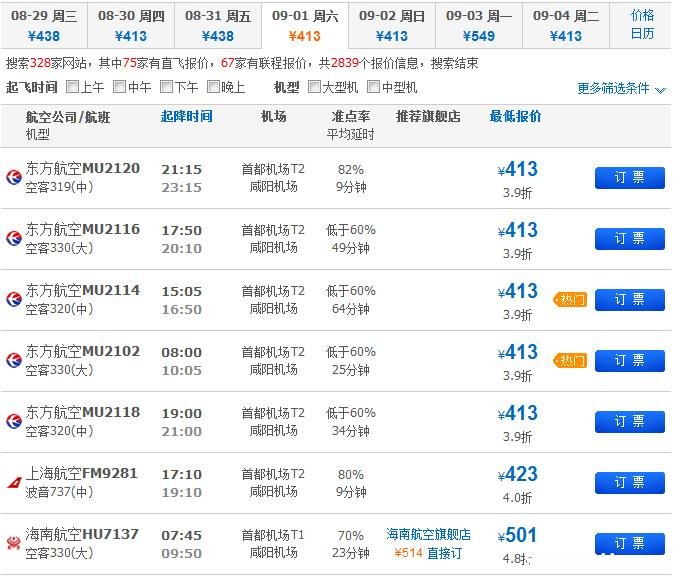
Task: Click Hainan Airlines logo beside HU7137
Action: tap(14, 543)
